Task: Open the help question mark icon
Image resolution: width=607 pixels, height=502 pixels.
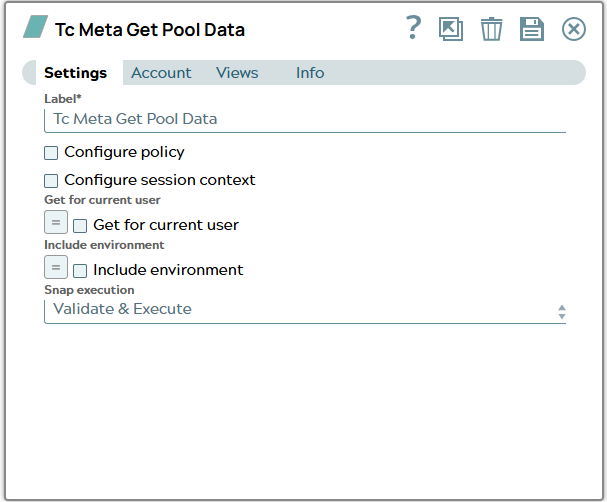Action: 413,27
